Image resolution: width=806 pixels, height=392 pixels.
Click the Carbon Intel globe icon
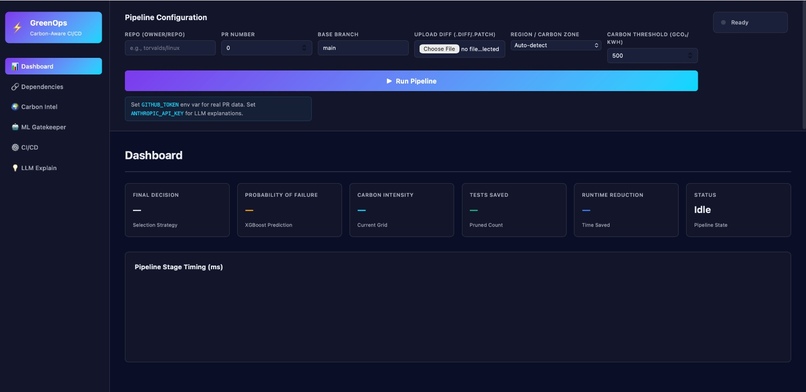click(15, 107)
